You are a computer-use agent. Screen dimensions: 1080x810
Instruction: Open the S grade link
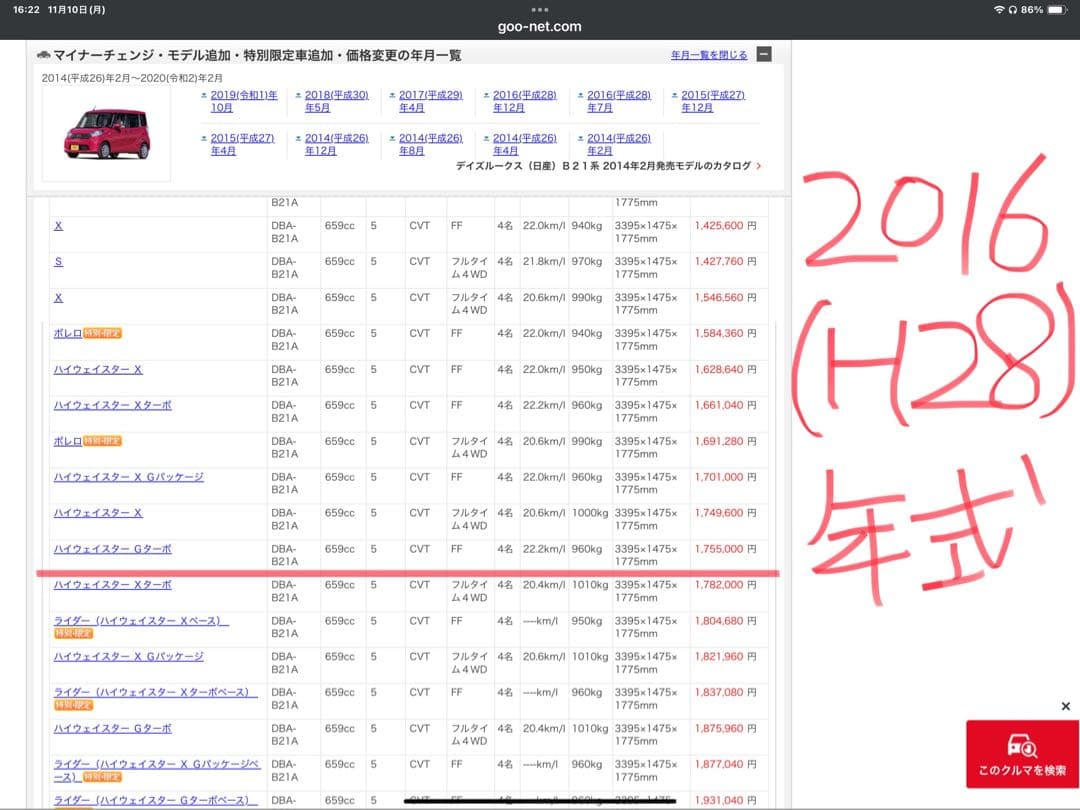point(58,262)
